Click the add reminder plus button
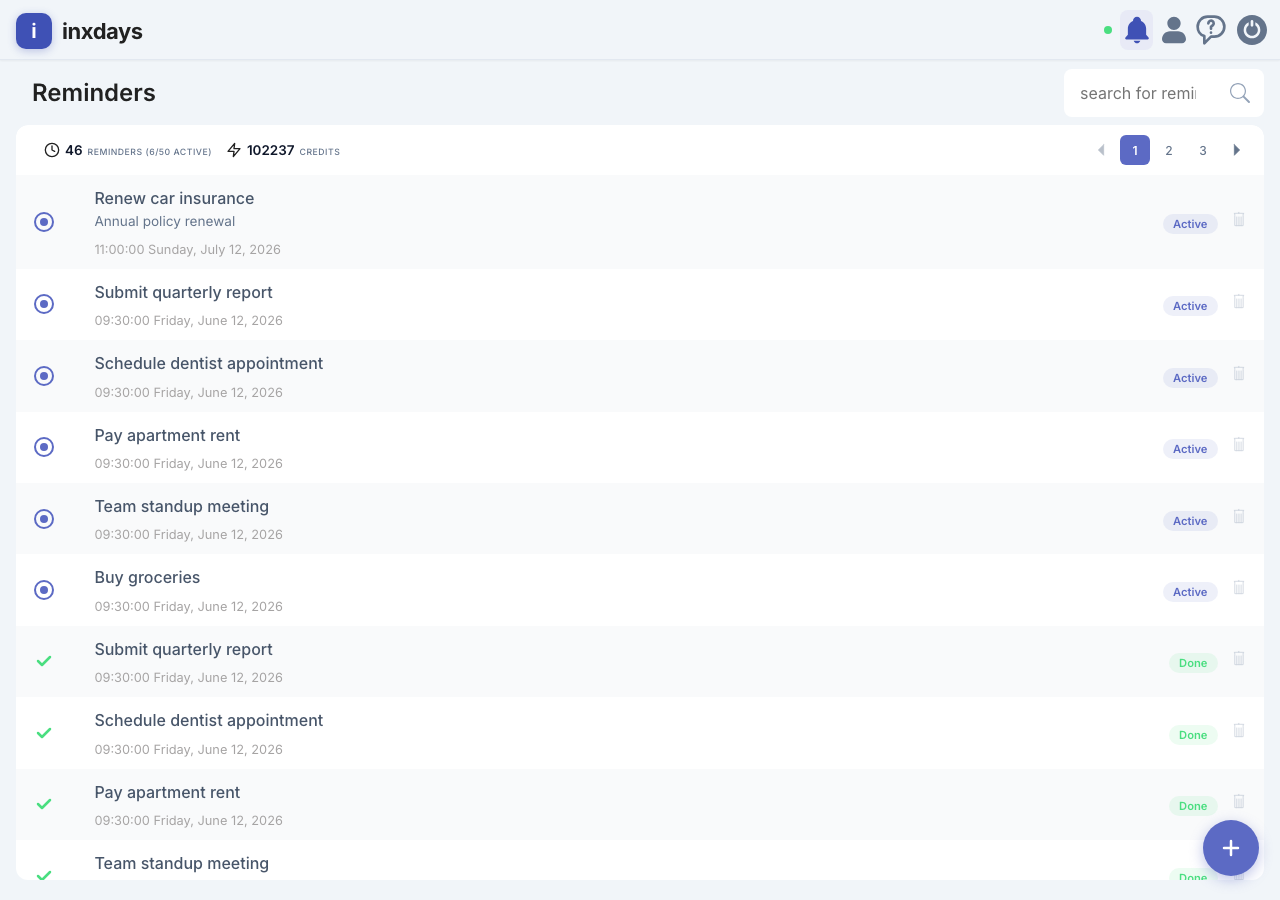Viewport: 1280px width, 900px height. (x=1231, y=848)
